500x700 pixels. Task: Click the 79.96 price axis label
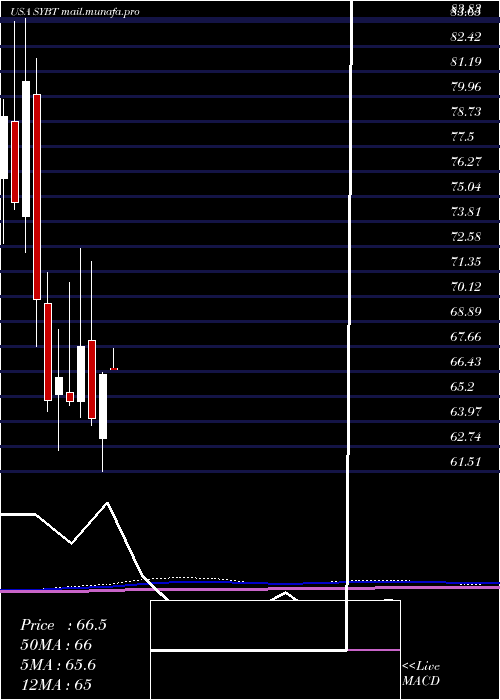pos(466,87)
